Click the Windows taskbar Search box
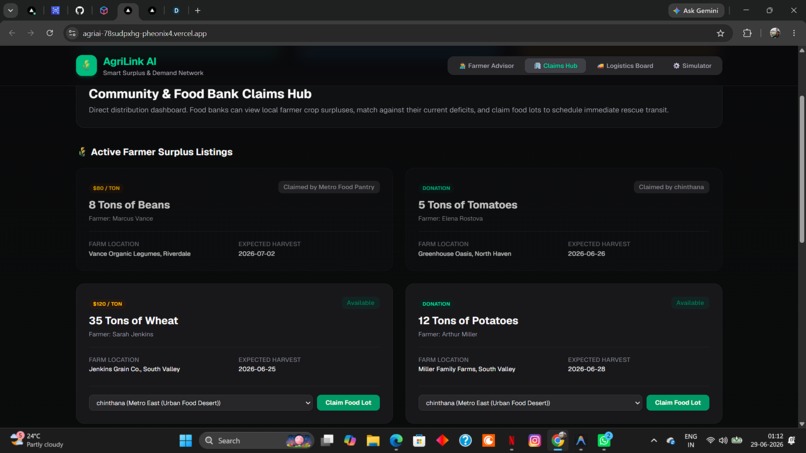The image size is (806, 453). (256, 441)
